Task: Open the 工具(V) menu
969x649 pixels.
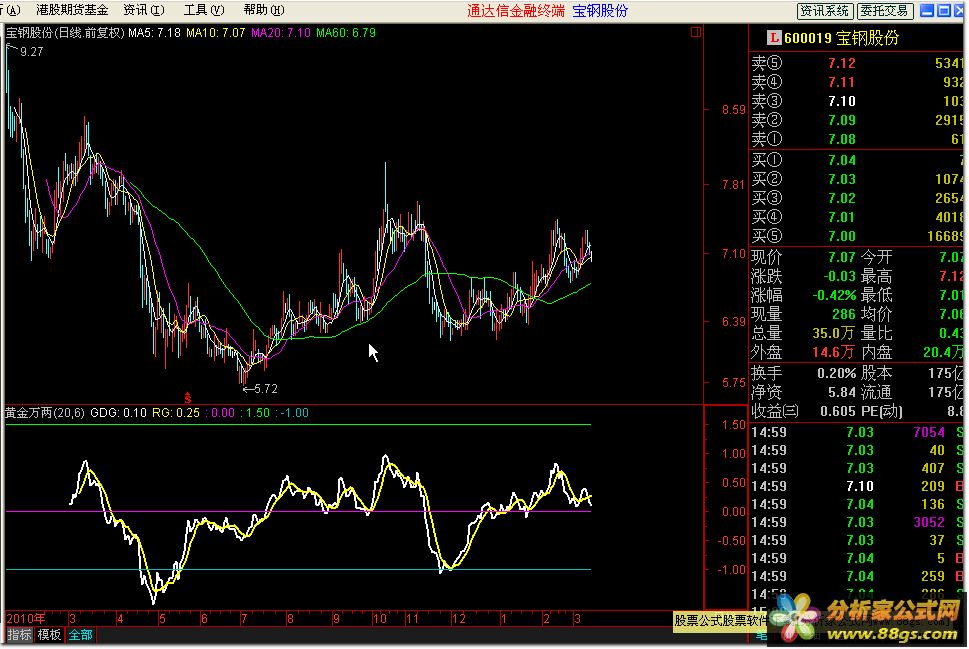Action: [x=204, y=10]
